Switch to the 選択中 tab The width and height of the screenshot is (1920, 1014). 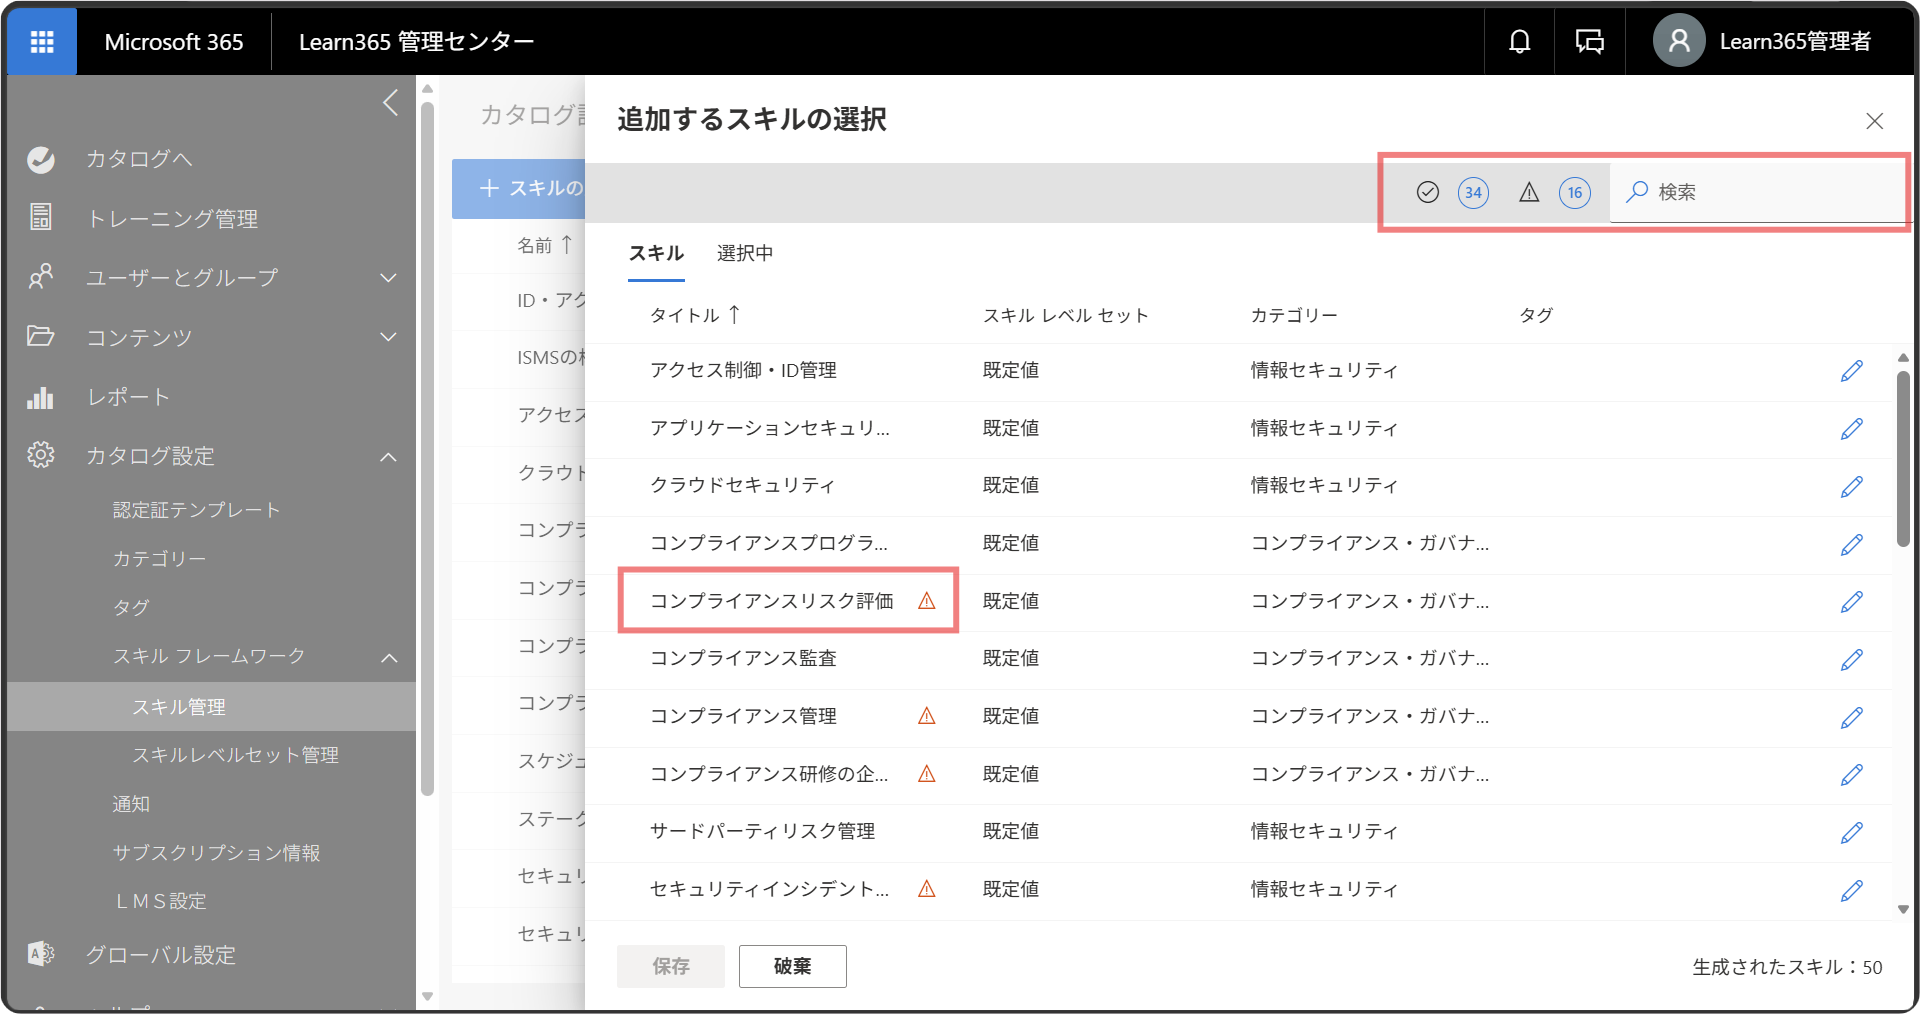pos(745,253)
